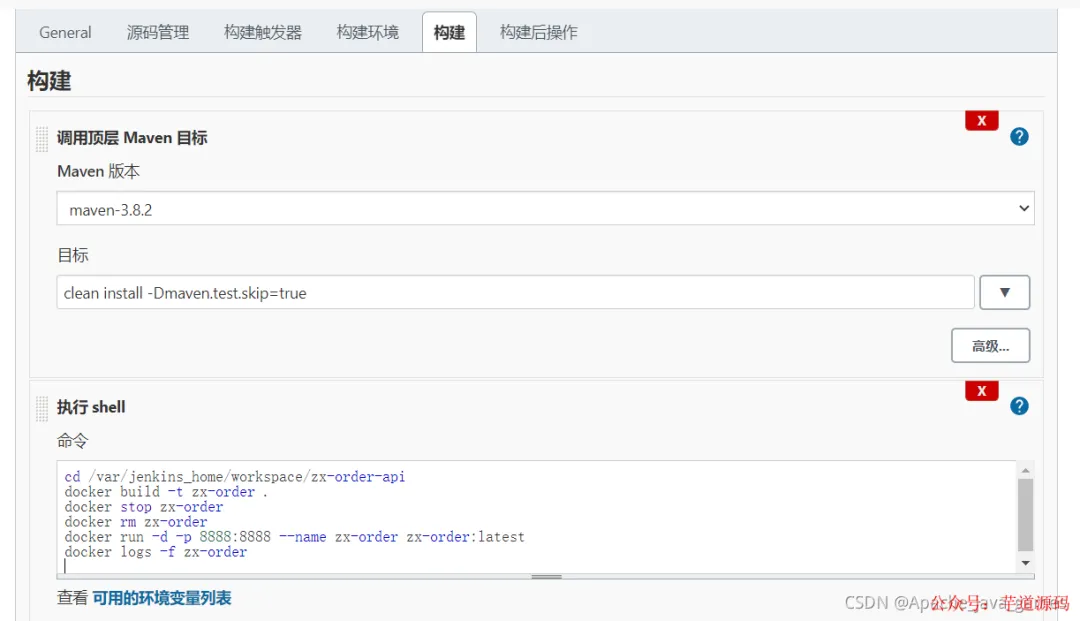
Task: Click the 构建 section heading
Action: point(49,81)
